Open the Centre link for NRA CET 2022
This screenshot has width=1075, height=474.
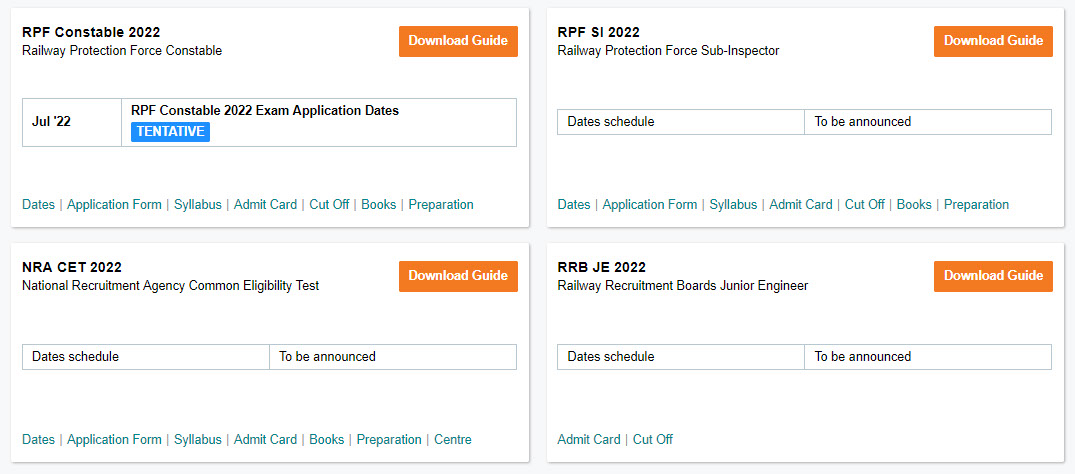[453, 440]
